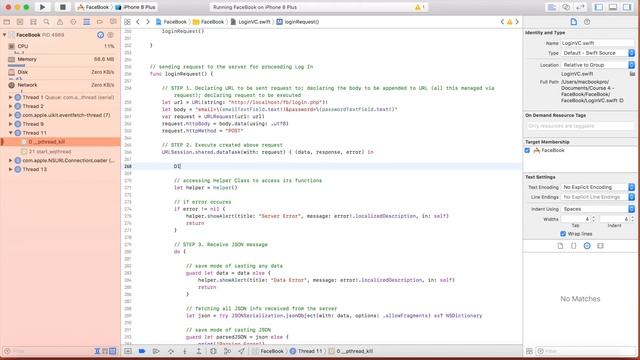Screen dimensions: 640x360
Task: Open the related items menu in jump bar
Action: click(x=127, y=22)
